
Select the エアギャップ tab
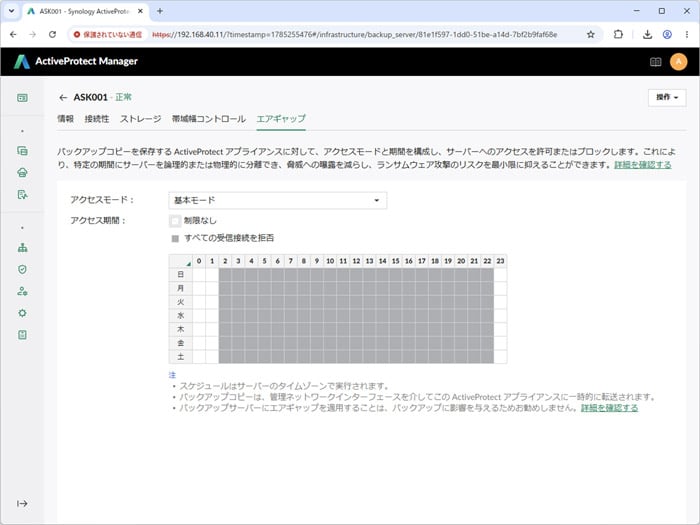[281, 119]
